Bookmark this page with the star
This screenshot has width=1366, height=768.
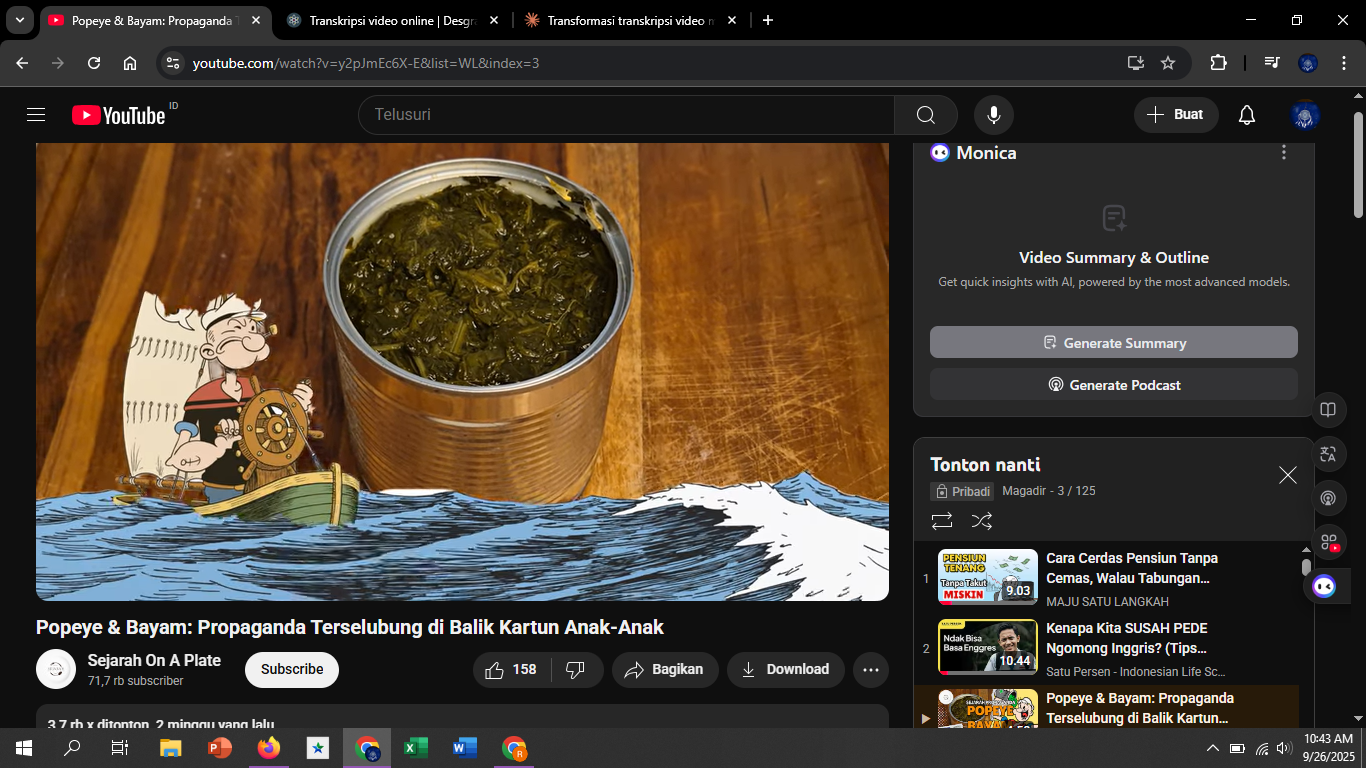1168,63
